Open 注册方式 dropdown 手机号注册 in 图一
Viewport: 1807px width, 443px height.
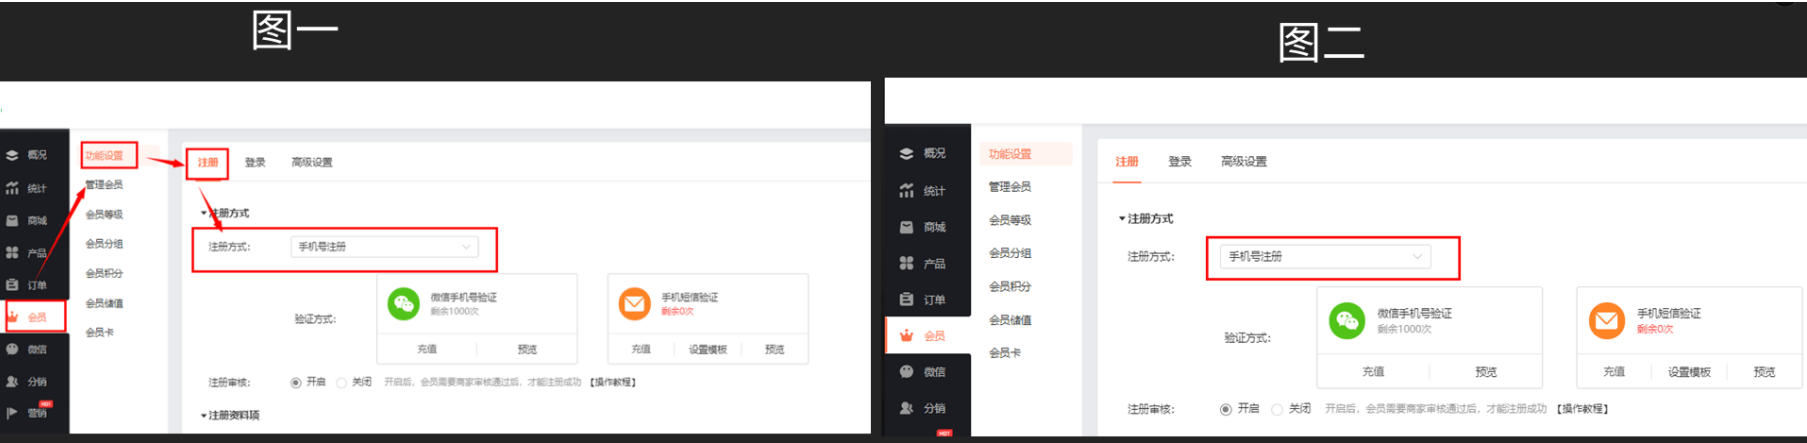pyautogui.click(x=384, y=247)
